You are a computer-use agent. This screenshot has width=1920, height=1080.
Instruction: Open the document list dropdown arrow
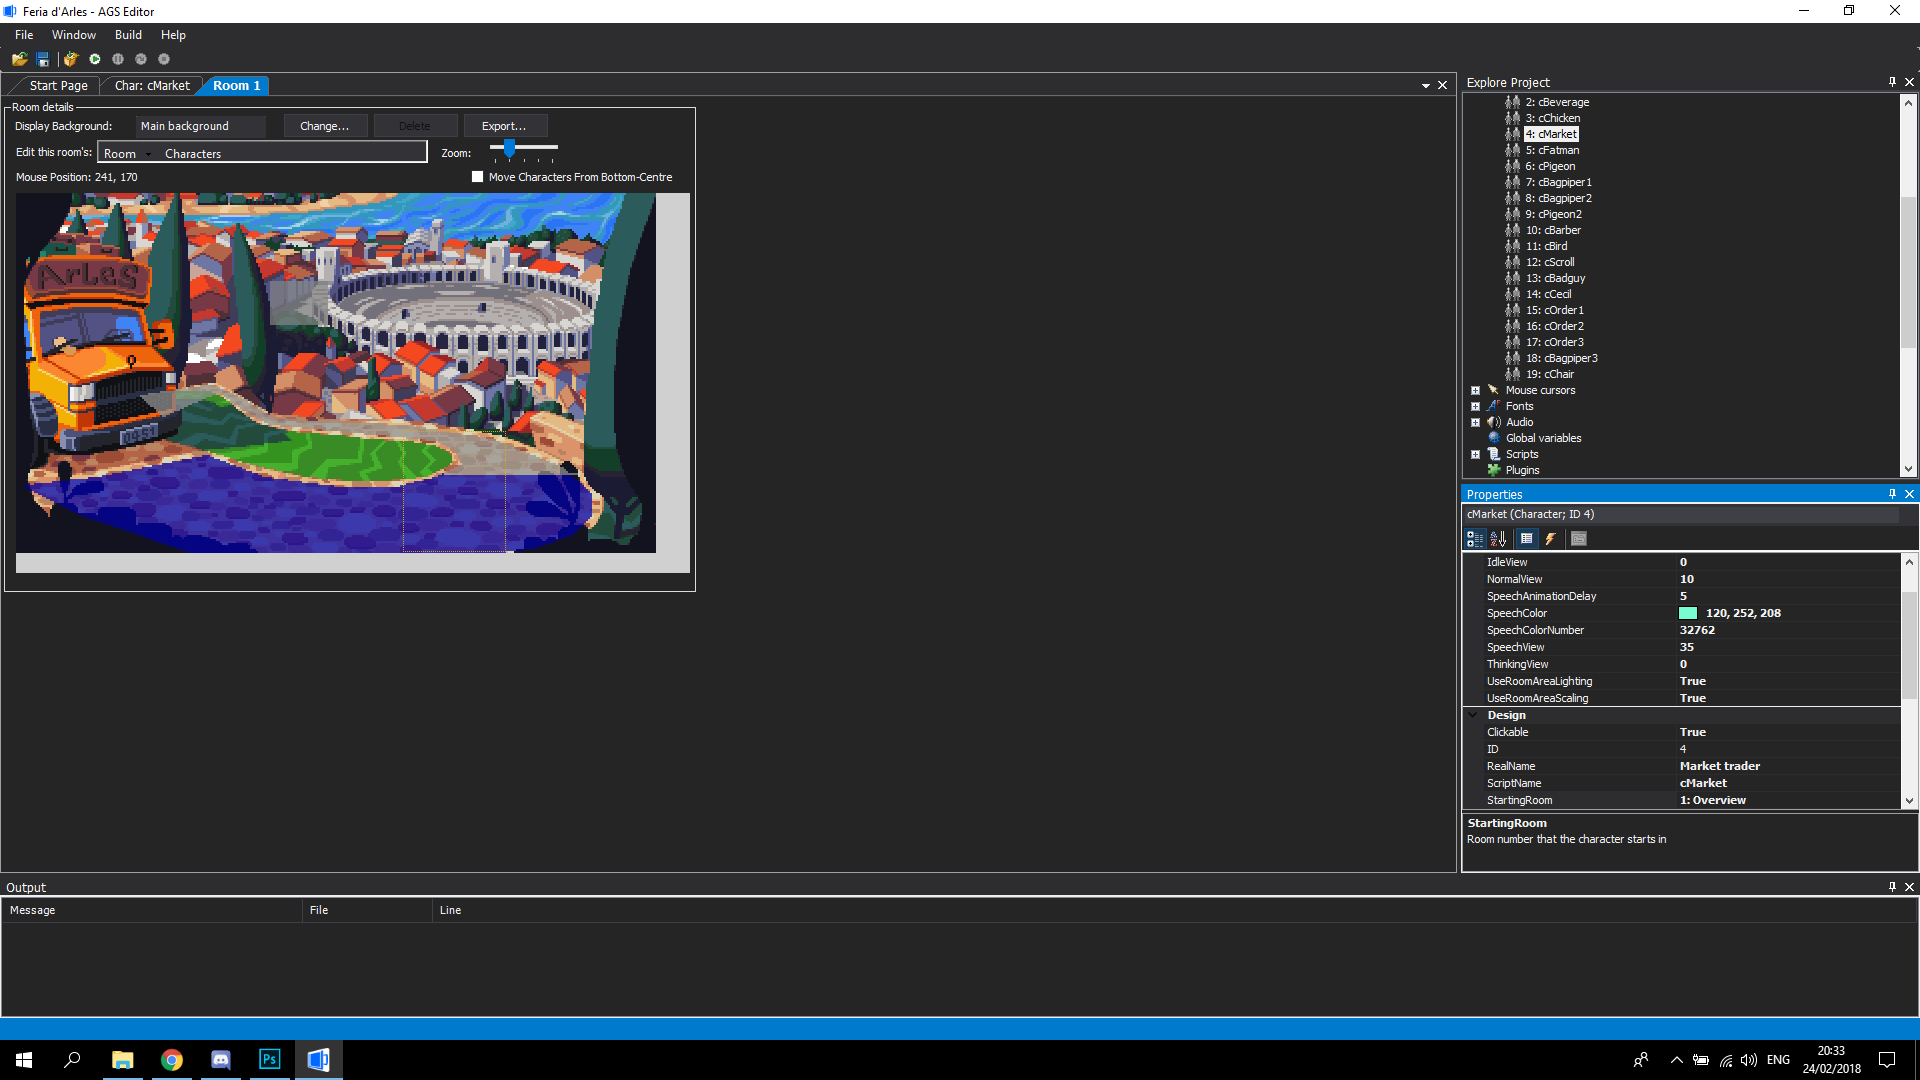pos(1426,86)
